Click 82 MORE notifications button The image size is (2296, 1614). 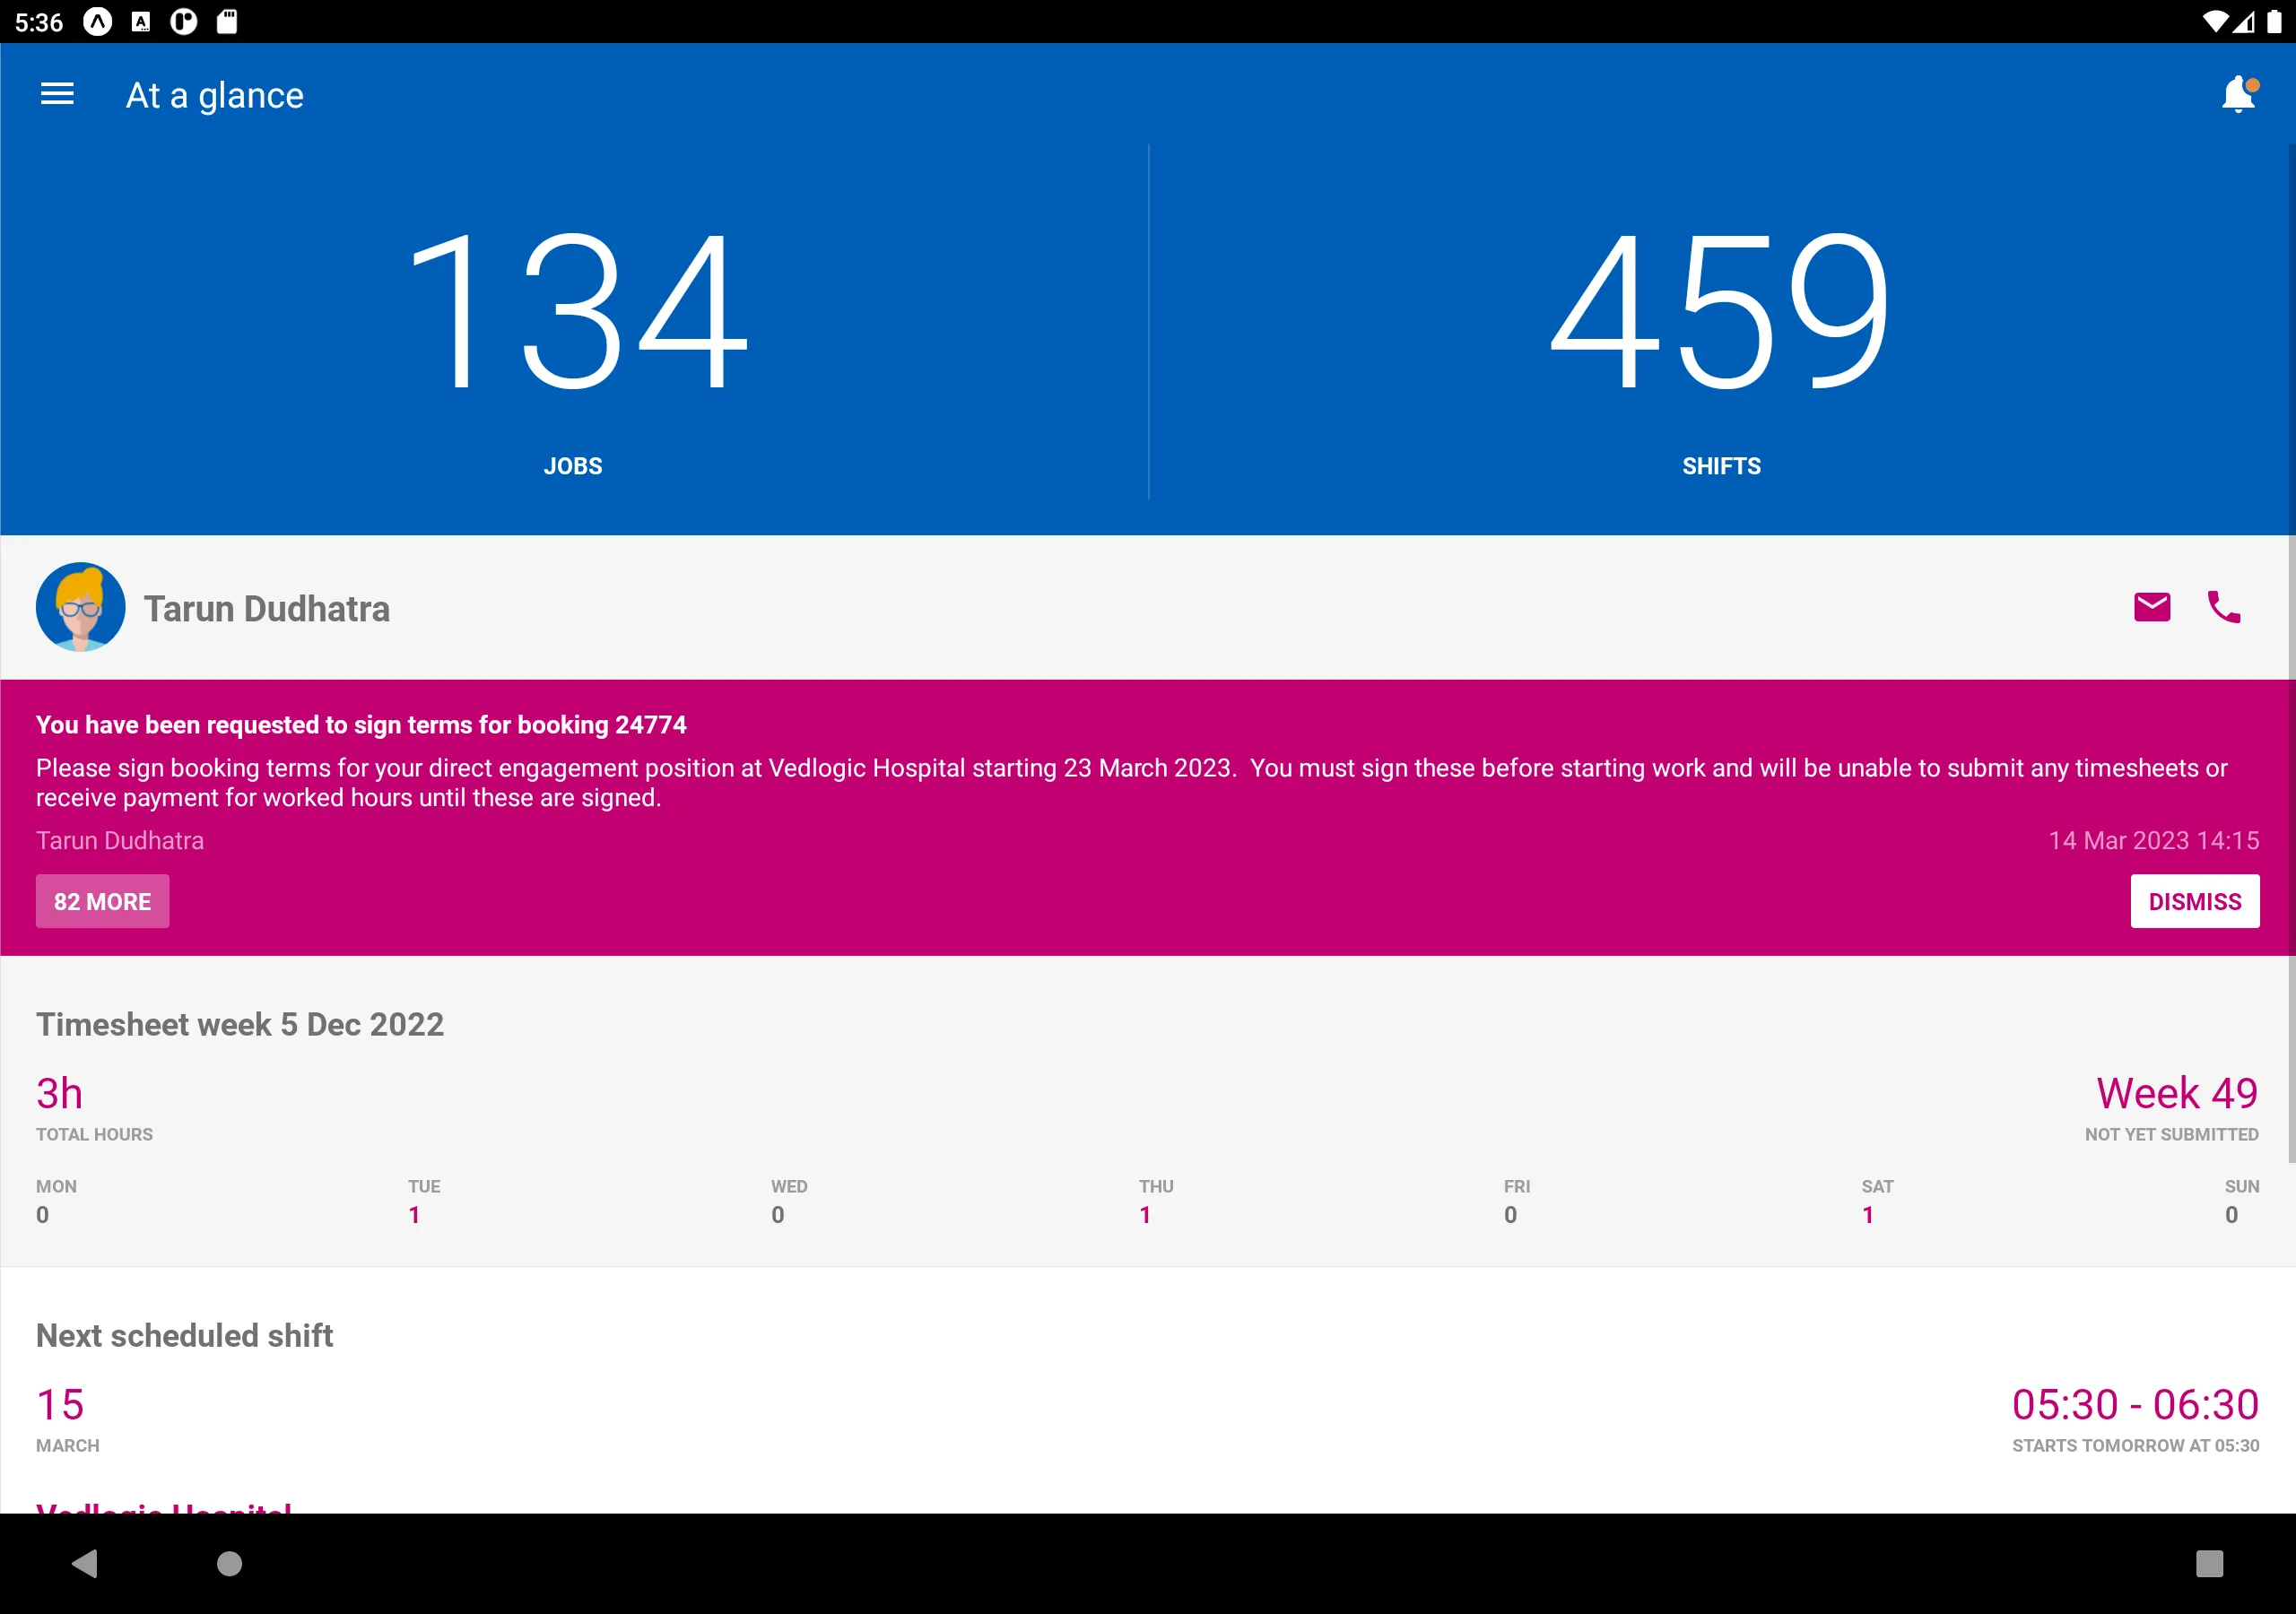coord(101,901)
